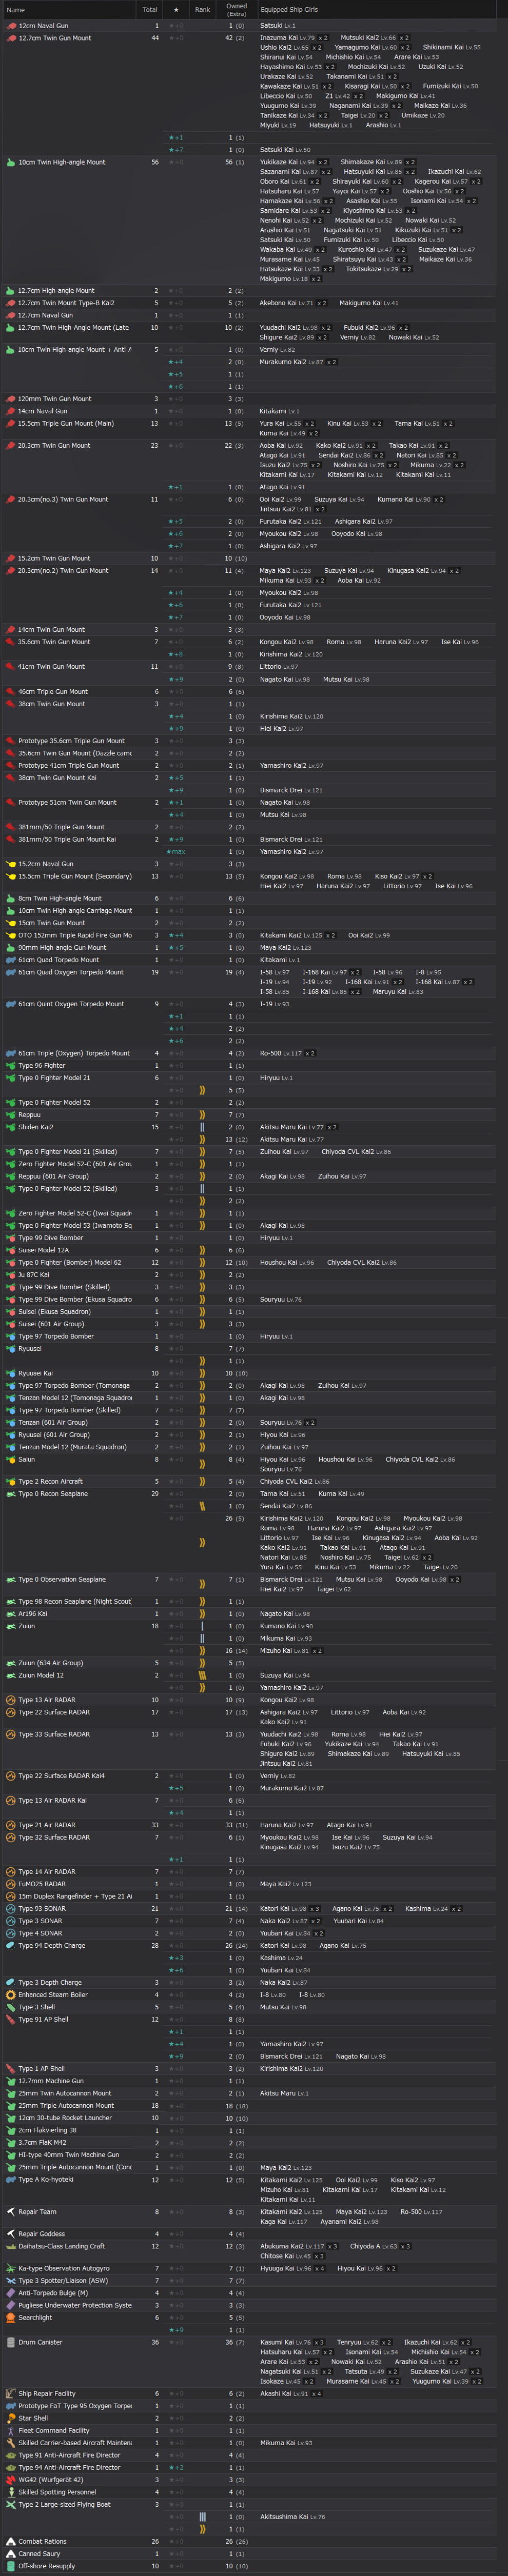Click the OTO 152mm Triple Rapid Fire icon
This screenshot has height=2576, width=508.
11,935
